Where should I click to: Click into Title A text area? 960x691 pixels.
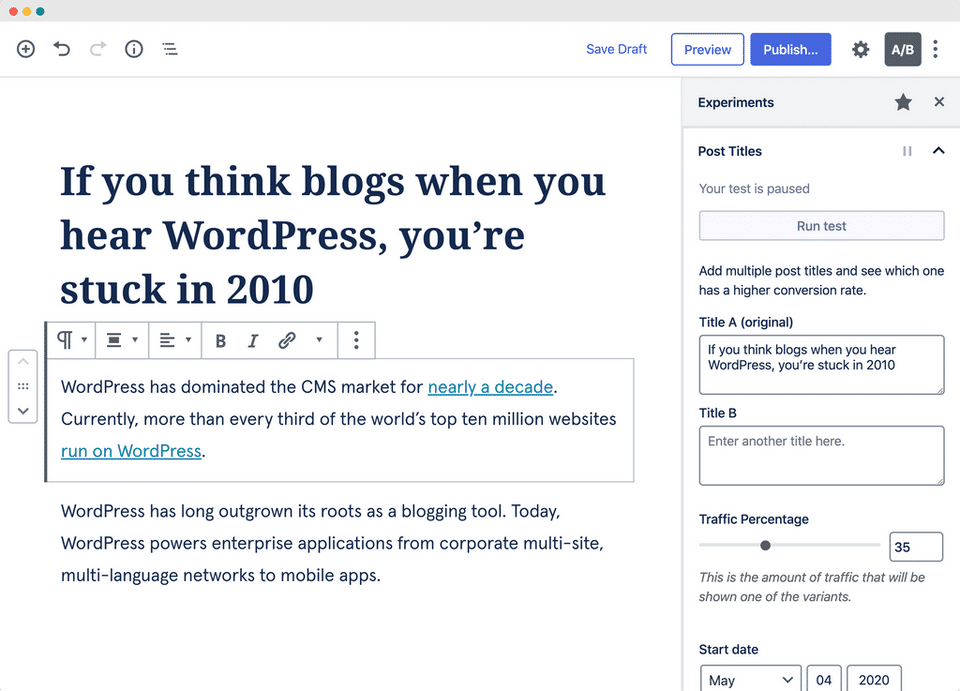coord(821,365)
